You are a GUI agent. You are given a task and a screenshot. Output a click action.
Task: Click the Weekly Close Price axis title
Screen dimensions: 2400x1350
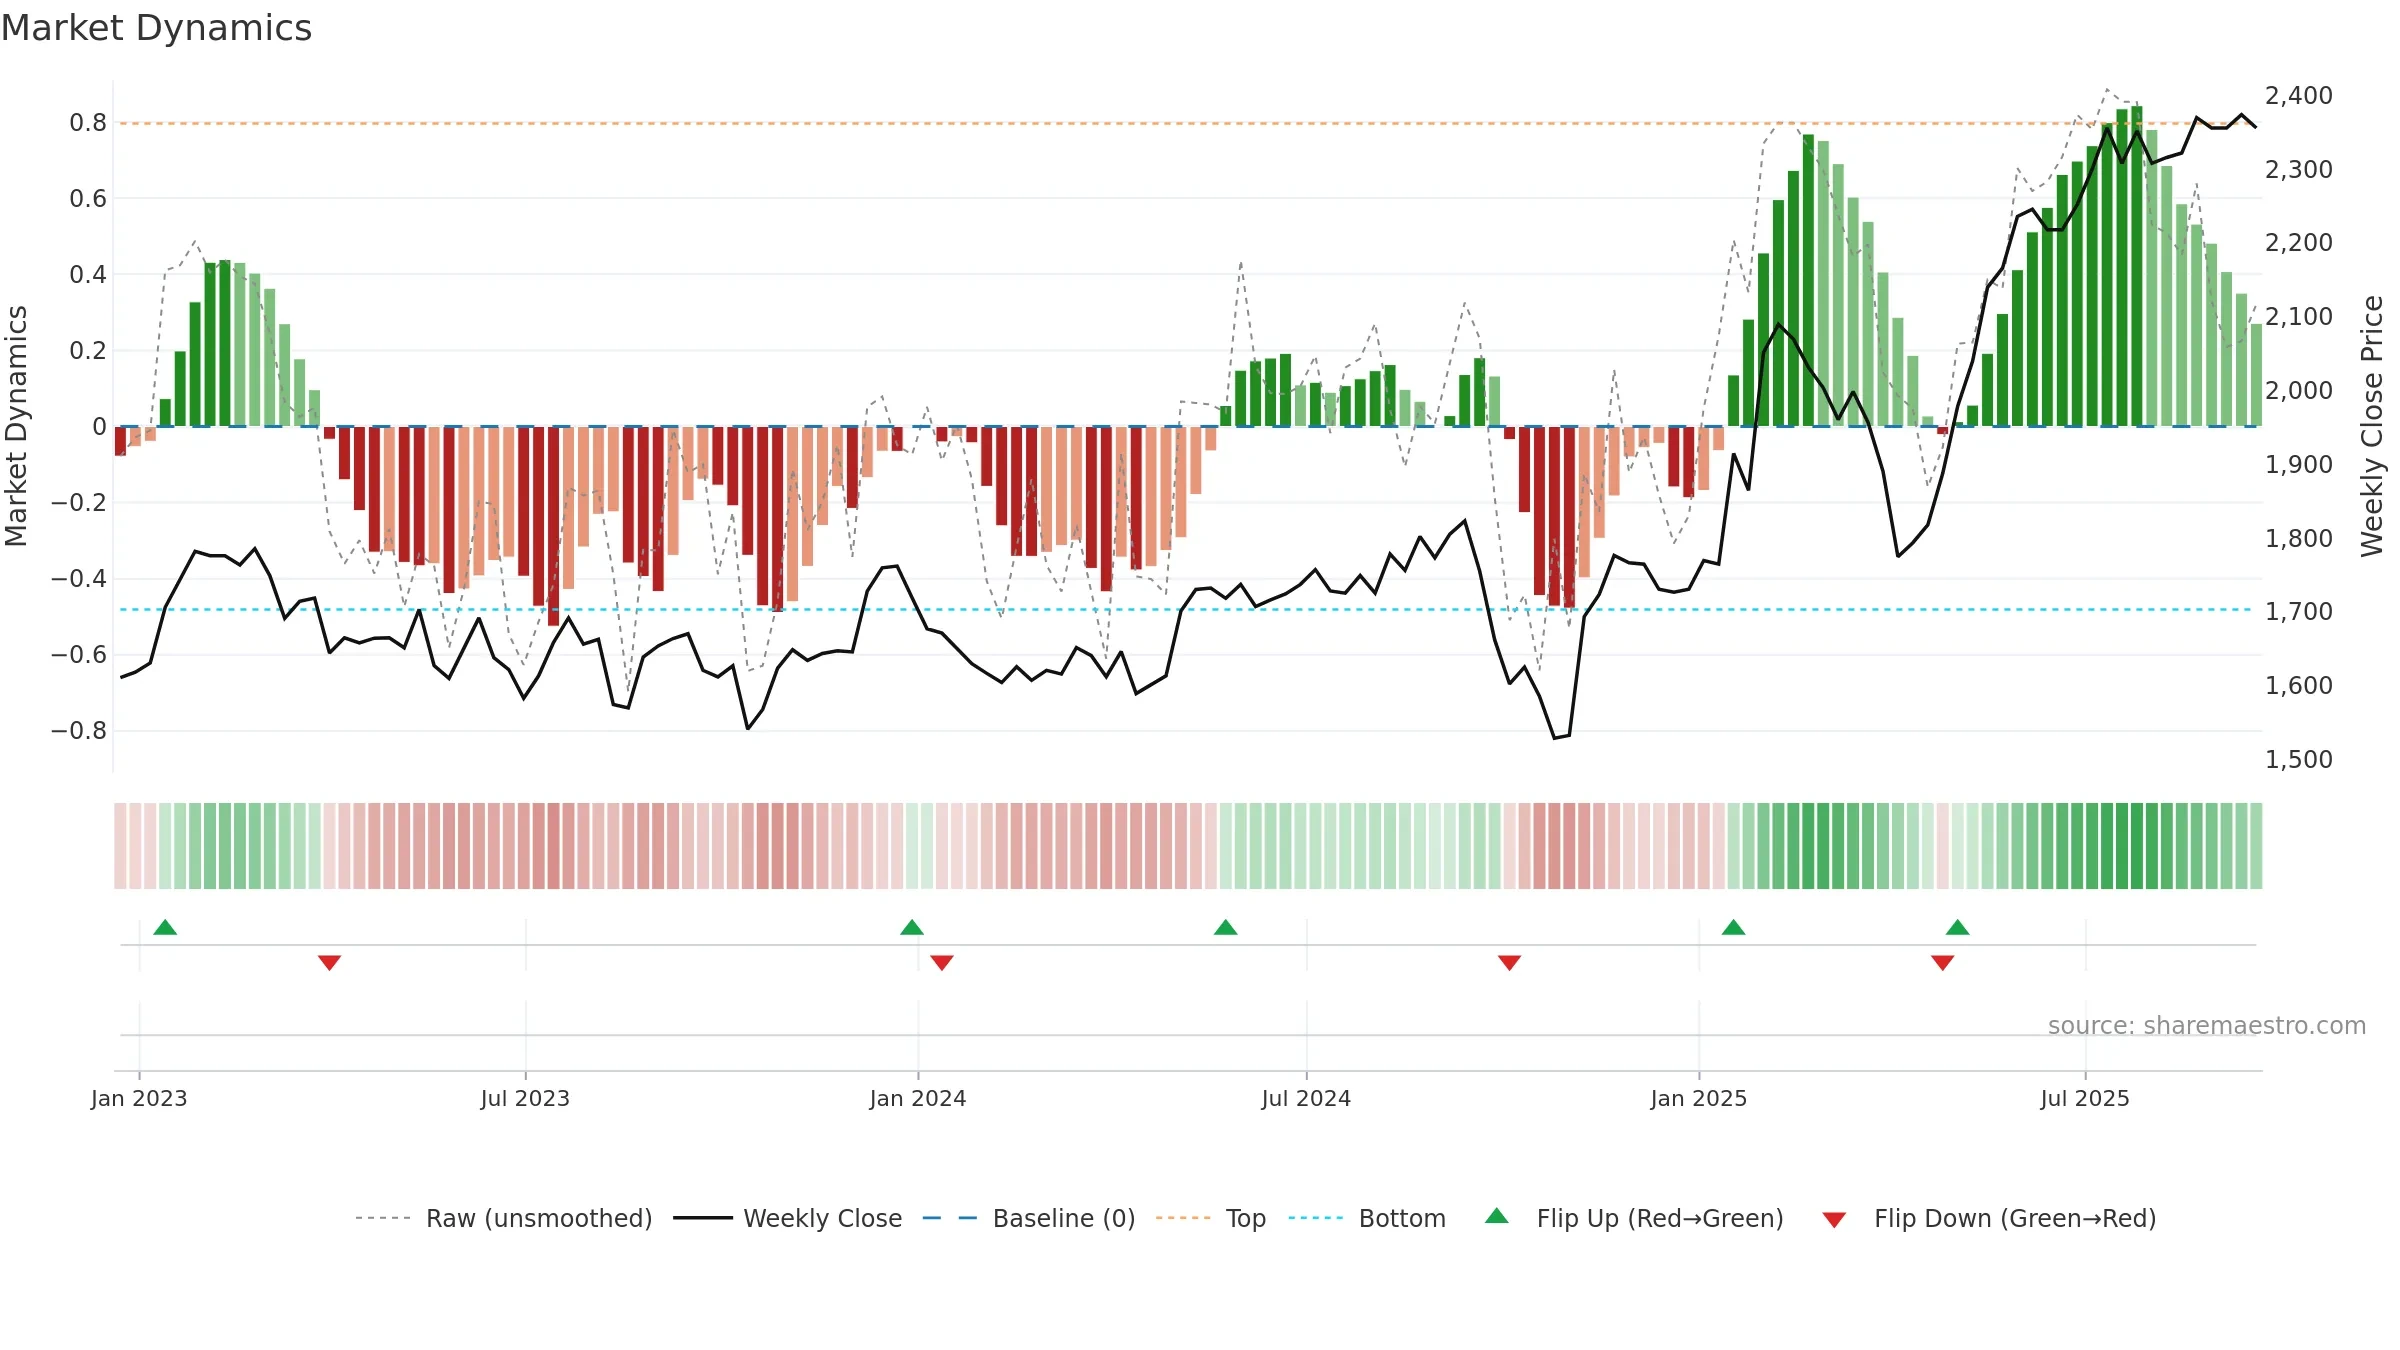click(x=2372, y=426)
